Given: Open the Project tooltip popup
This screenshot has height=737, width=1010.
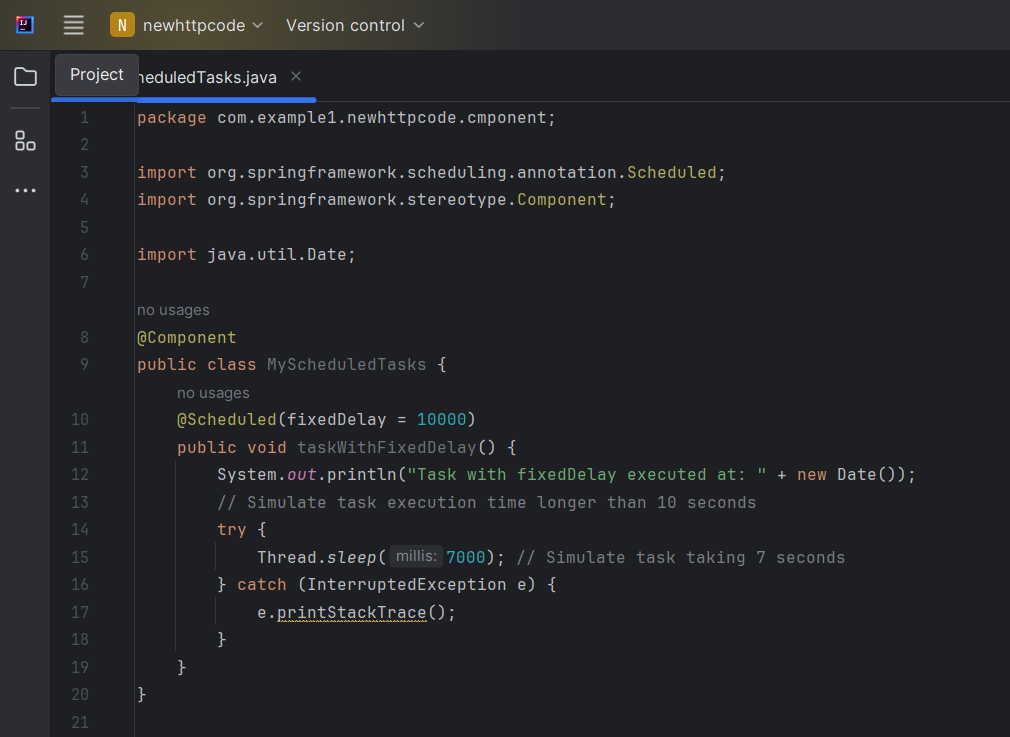Looking at the screenshot, I should (x=96, y=74).
